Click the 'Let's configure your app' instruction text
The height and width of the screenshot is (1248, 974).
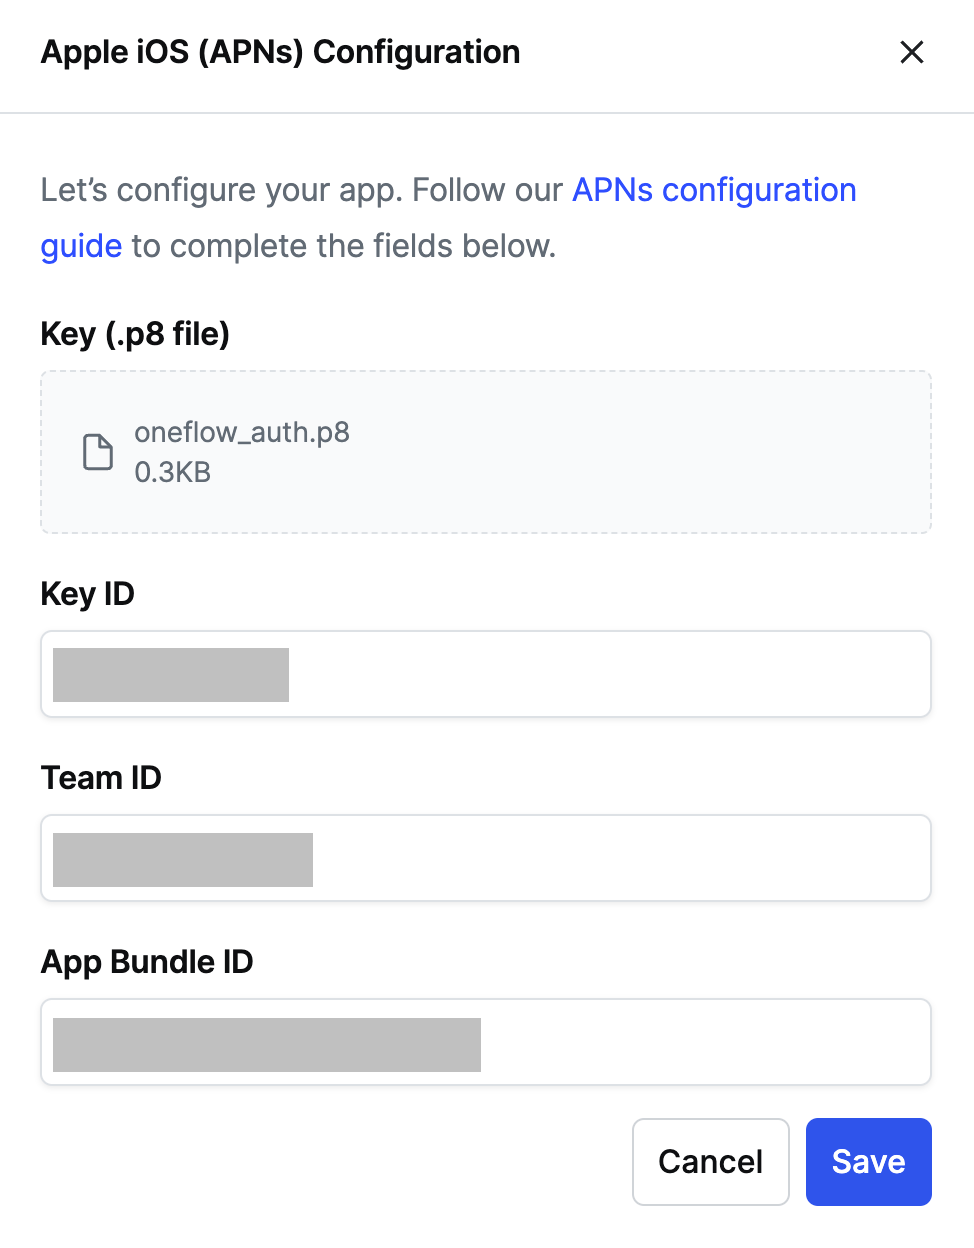[x=221, y=190]
